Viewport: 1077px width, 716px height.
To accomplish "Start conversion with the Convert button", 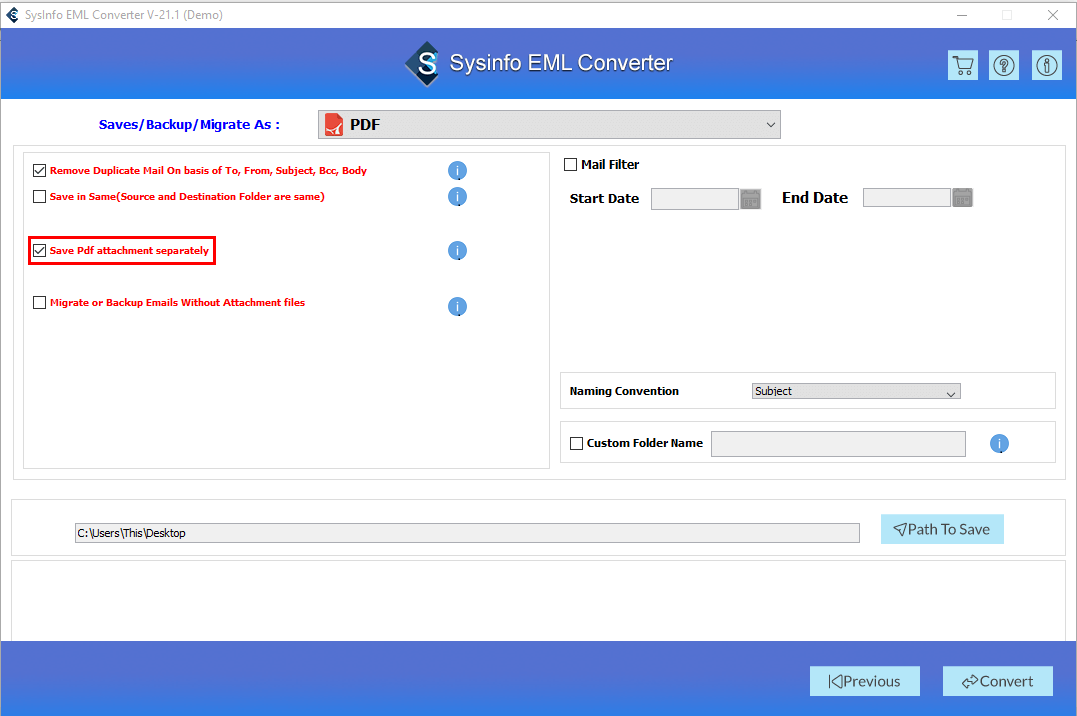I will click(x=997, y=681).
